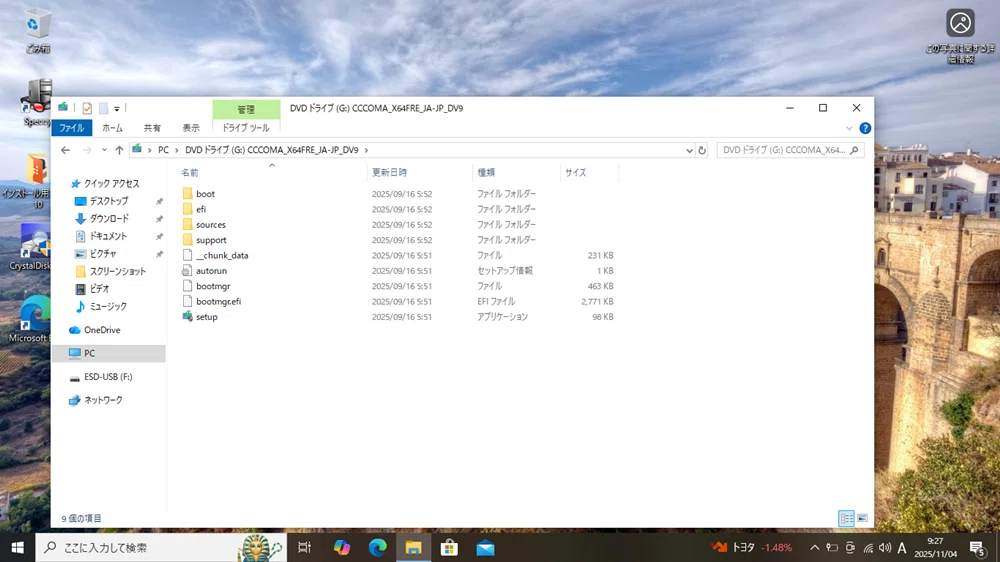Expand chevron after PC in address bar

177,150
